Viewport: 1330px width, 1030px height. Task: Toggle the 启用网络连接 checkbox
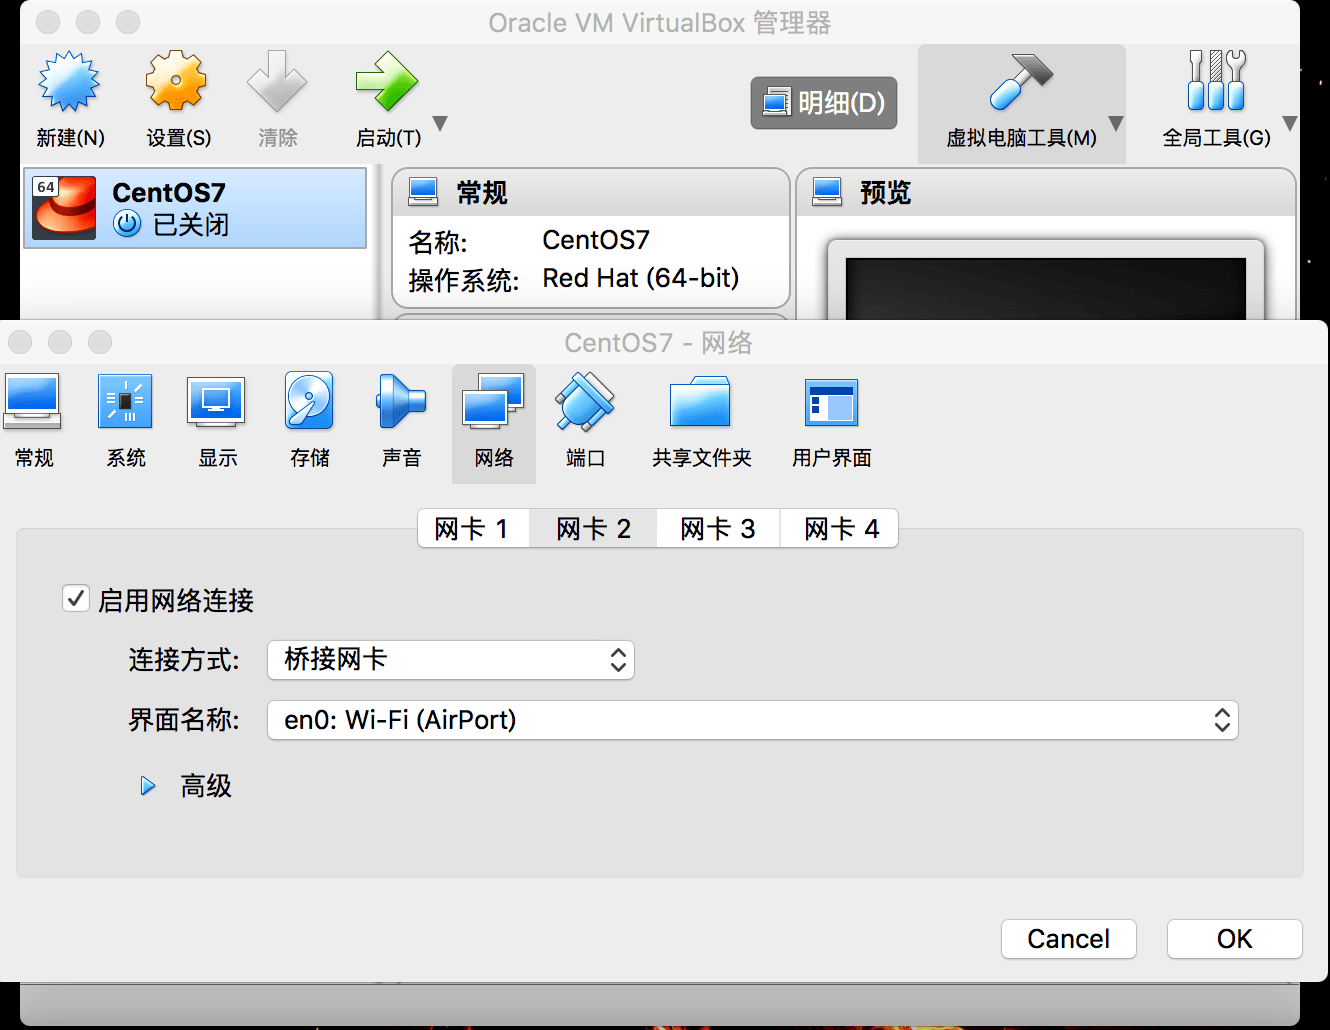tap(76, 599)
